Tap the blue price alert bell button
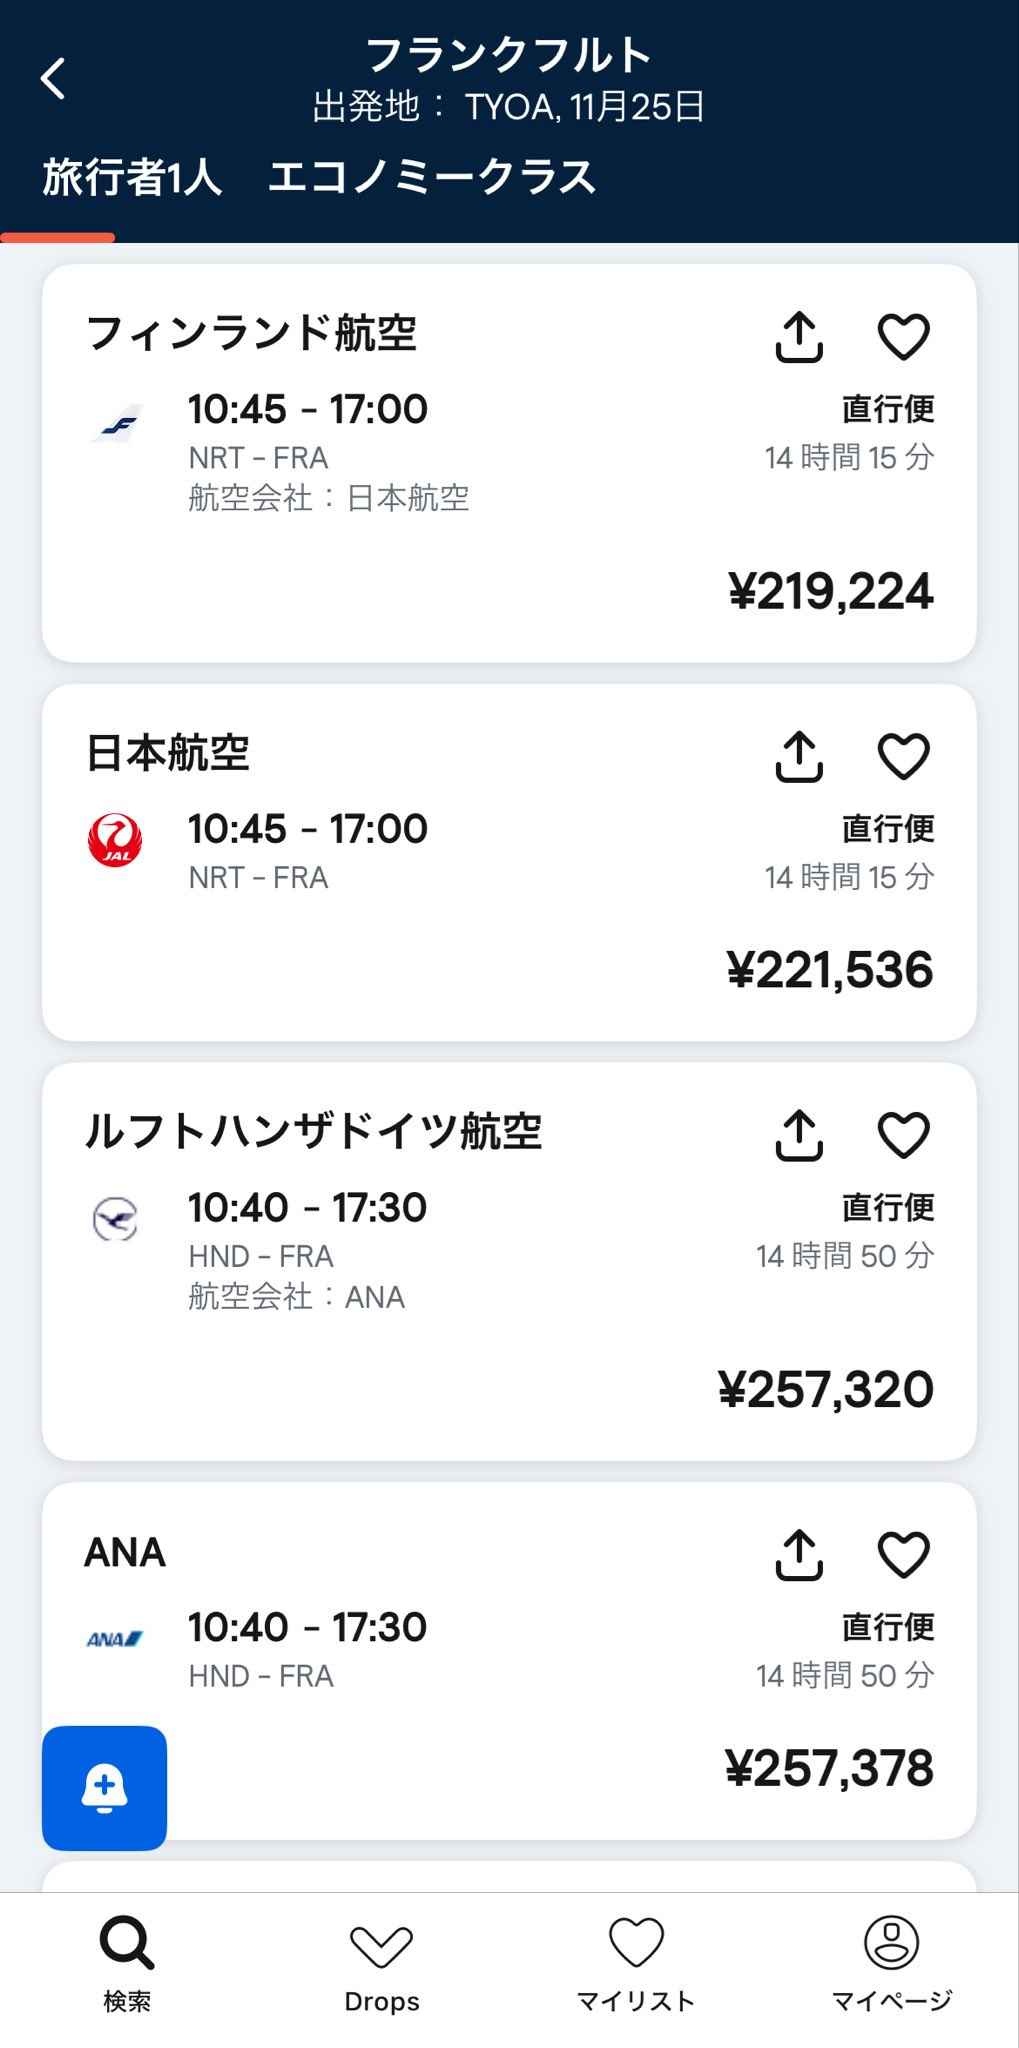 pyautogui.click(x=104, y=1788)
